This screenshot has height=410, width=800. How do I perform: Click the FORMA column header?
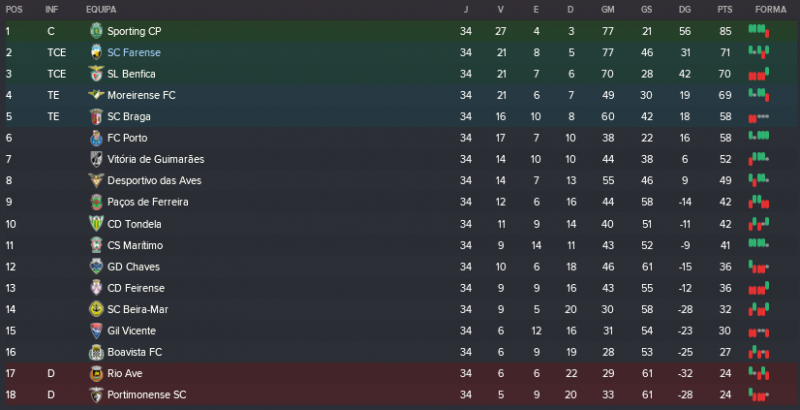[769, 9]
